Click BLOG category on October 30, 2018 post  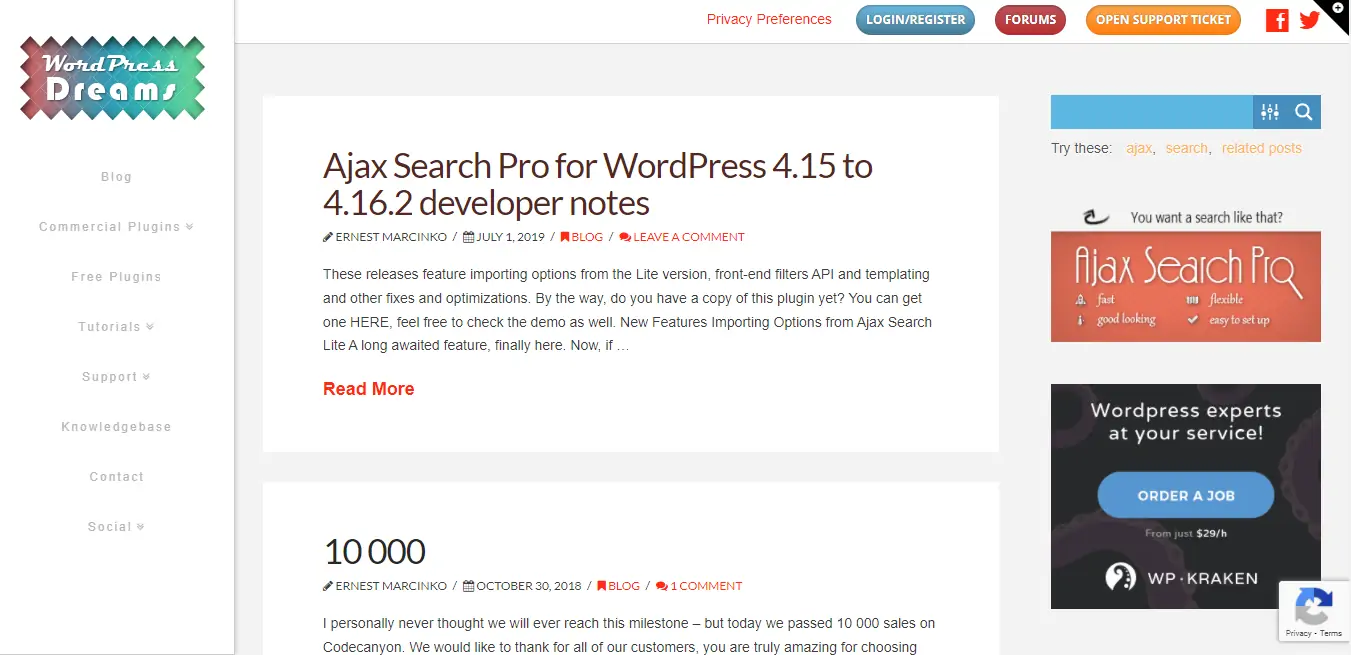[618, 586]
